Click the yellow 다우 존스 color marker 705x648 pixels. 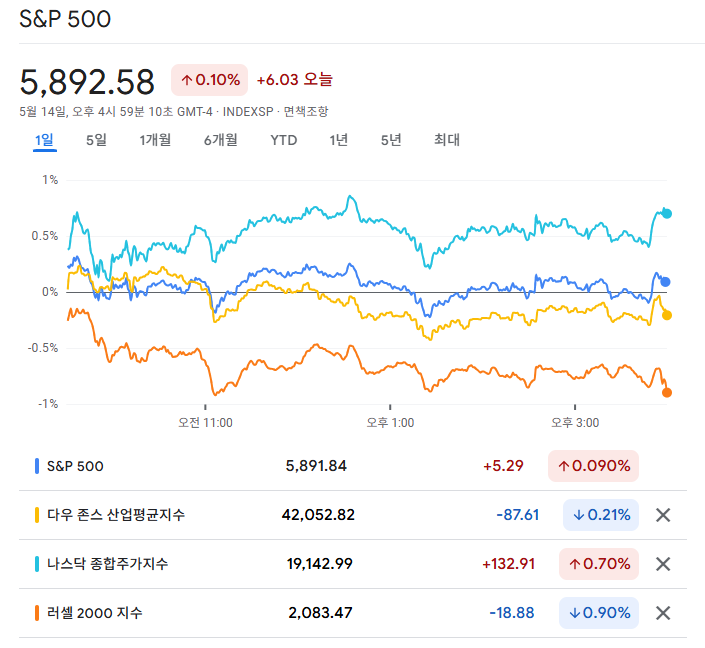tap(37, 515)
